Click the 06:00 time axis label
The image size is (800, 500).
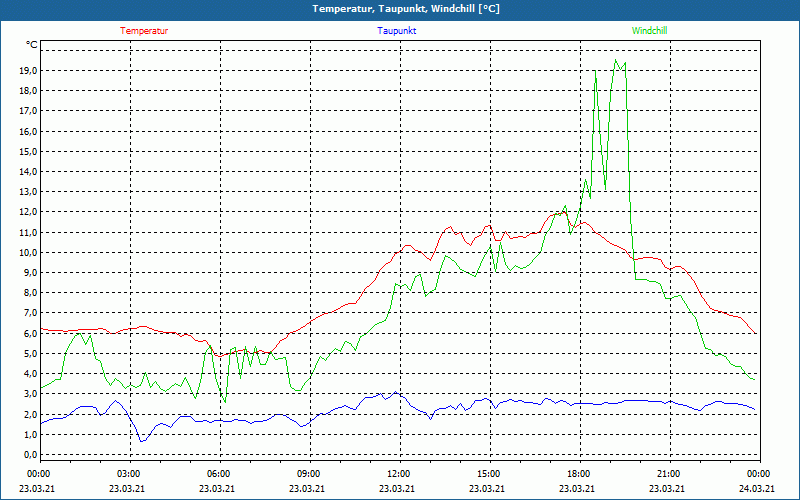[217, 474]
